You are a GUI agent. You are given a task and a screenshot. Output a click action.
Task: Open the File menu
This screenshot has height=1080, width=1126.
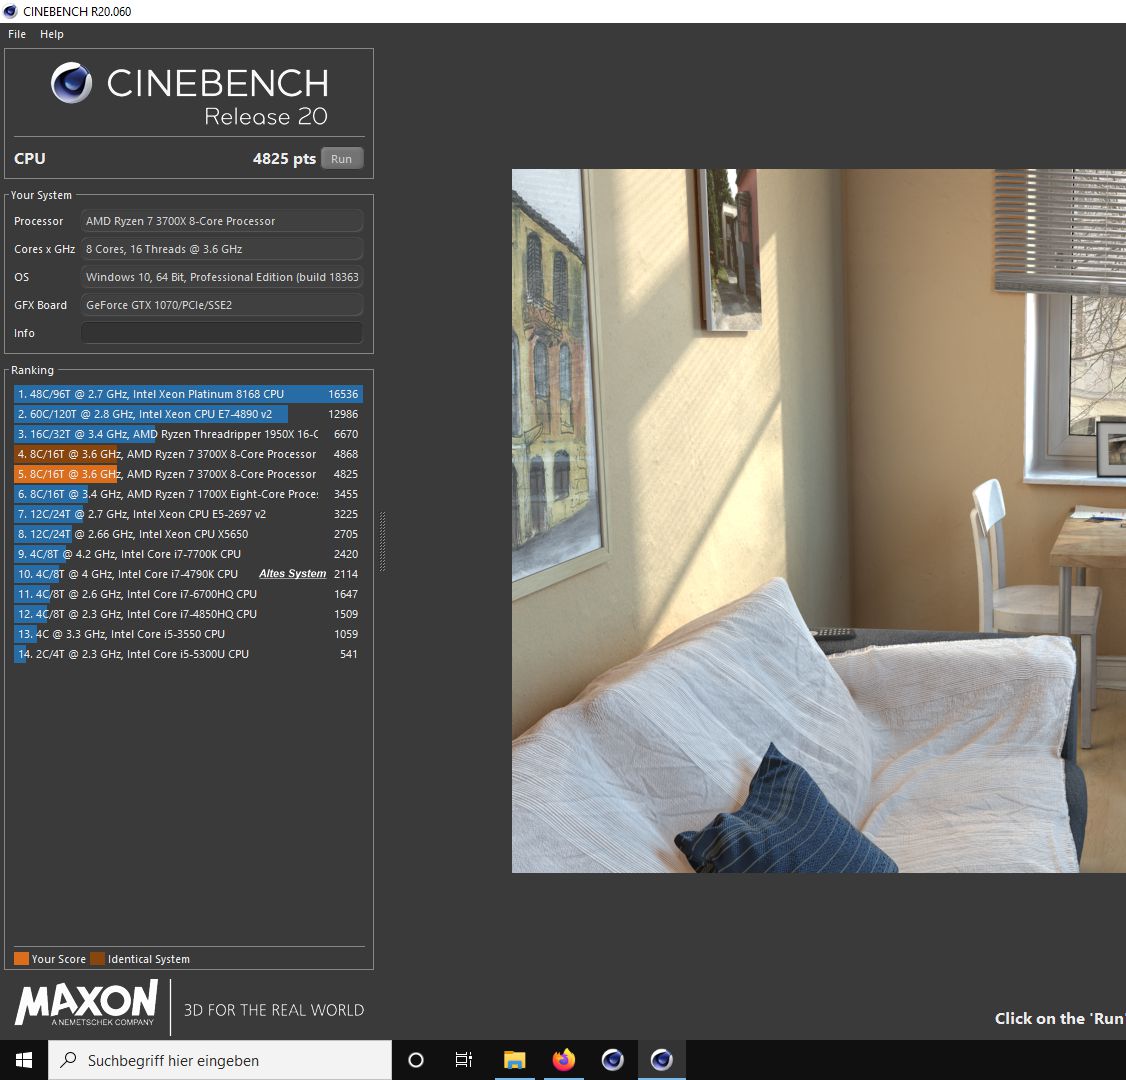pyautogui.click(x=17, y=34)
